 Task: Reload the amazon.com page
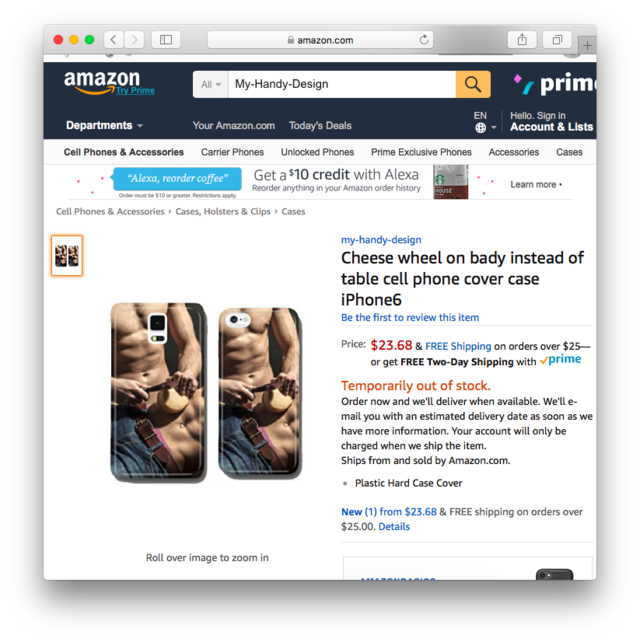click(424, 40)
